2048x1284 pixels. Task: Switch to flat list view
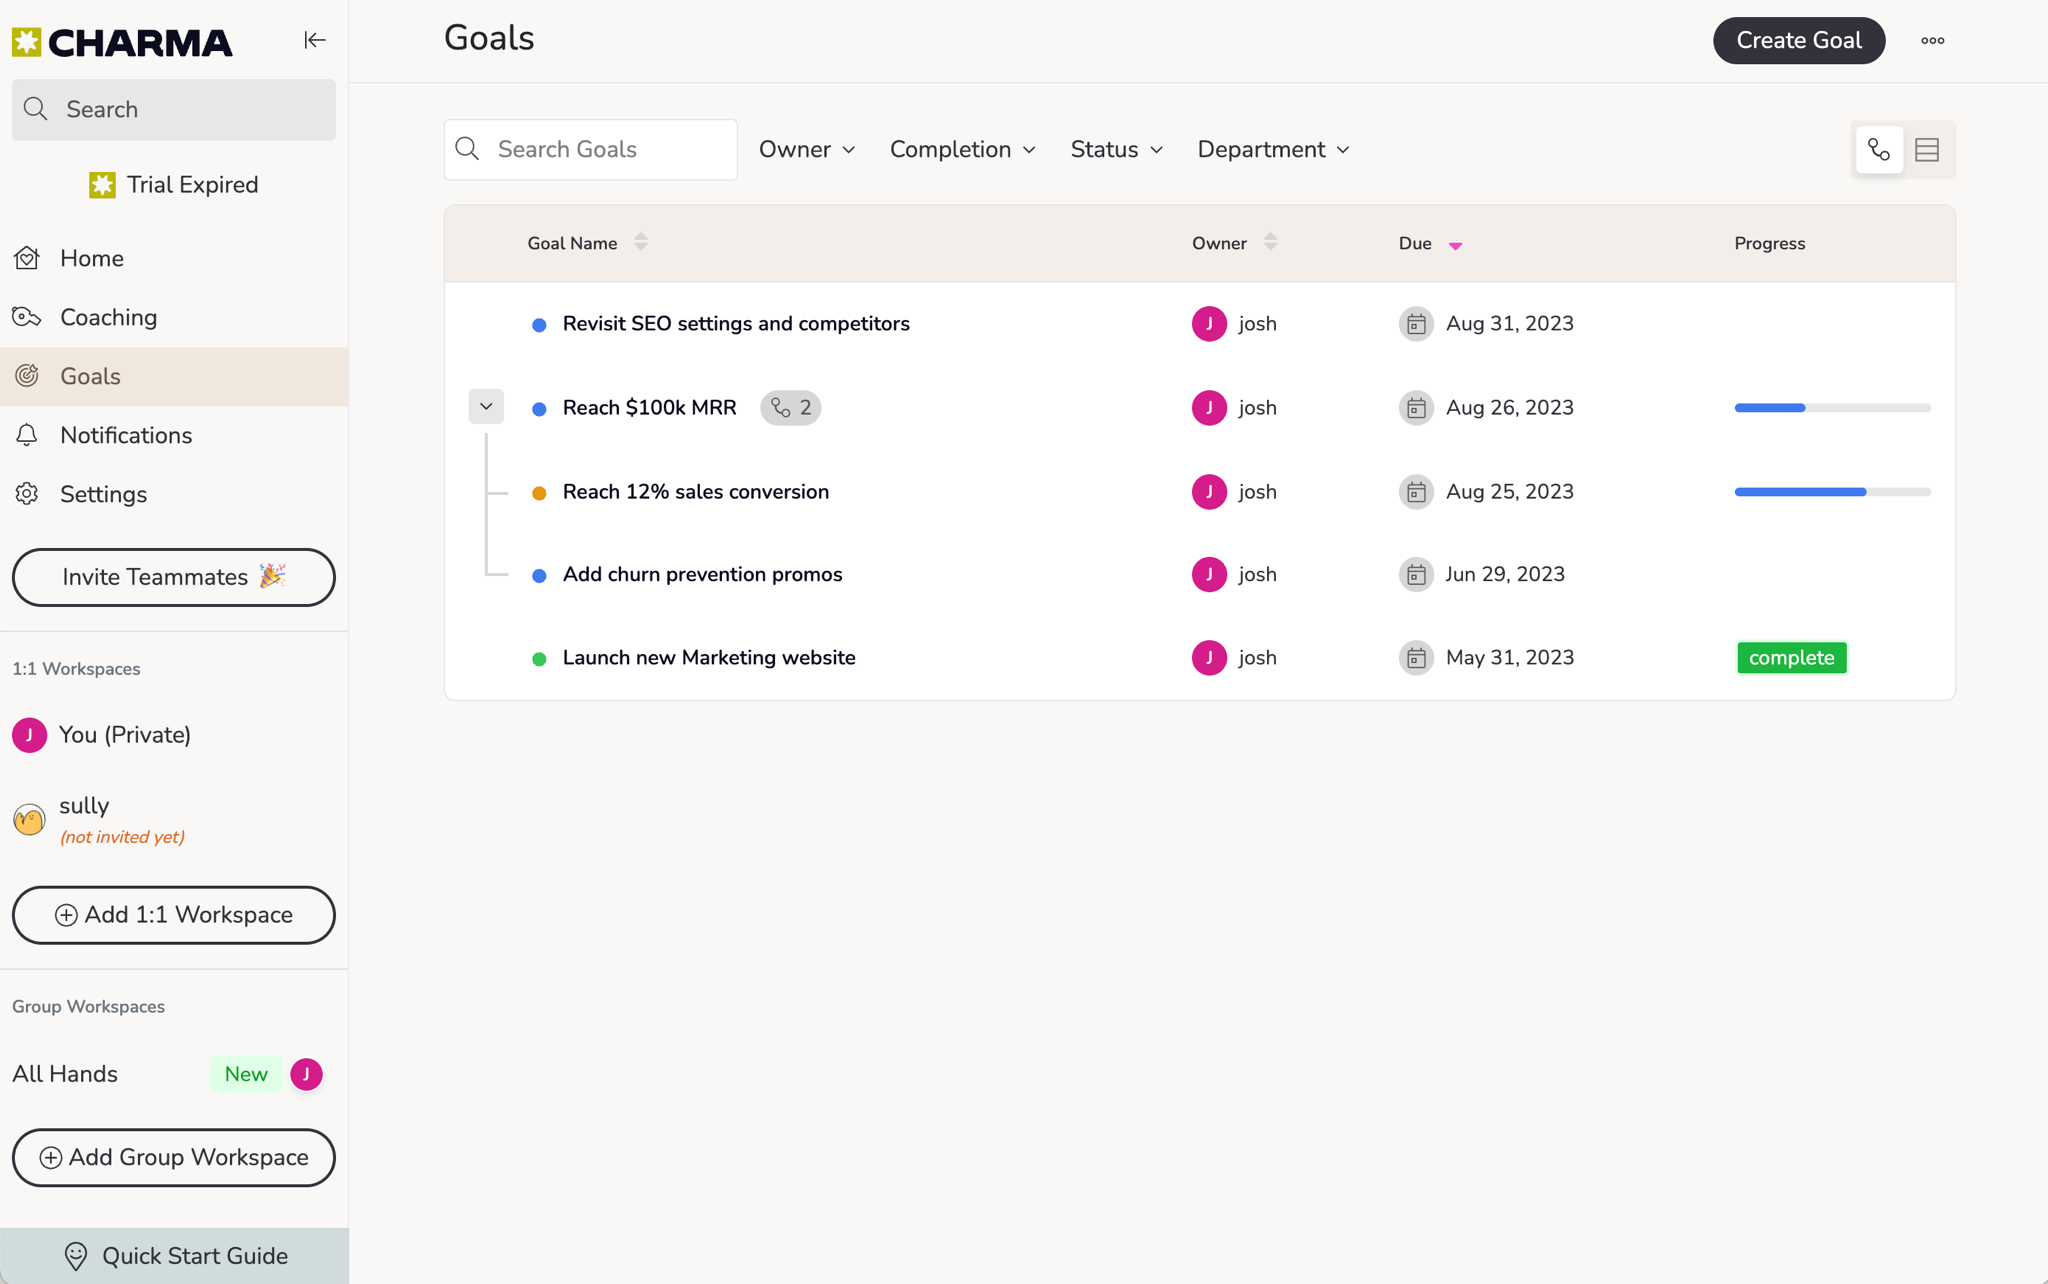coord(1927,150)
